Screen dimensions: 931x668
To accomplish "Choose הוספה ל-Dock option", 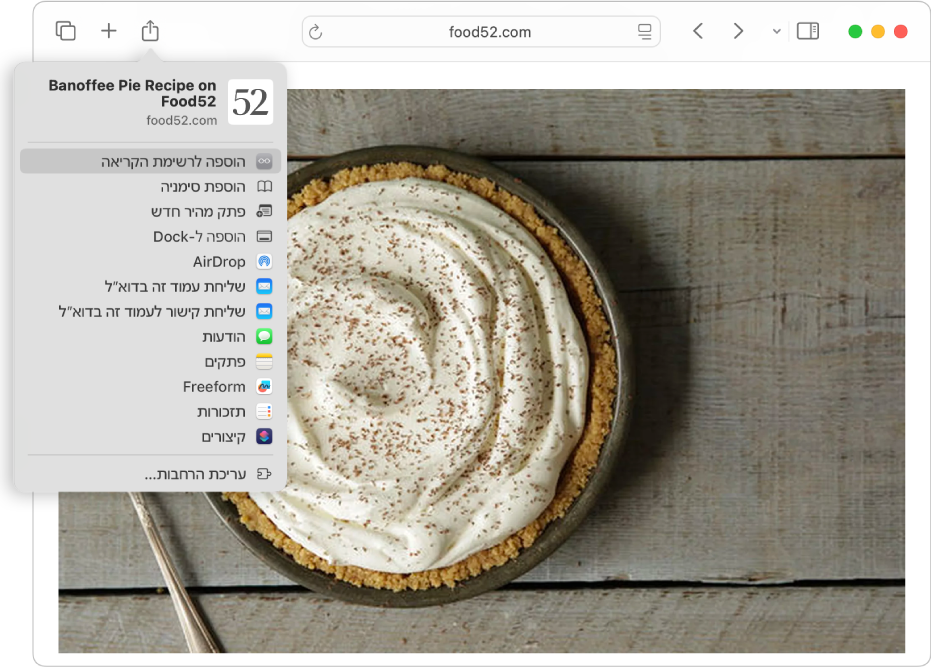I will [x=150, y=236].
